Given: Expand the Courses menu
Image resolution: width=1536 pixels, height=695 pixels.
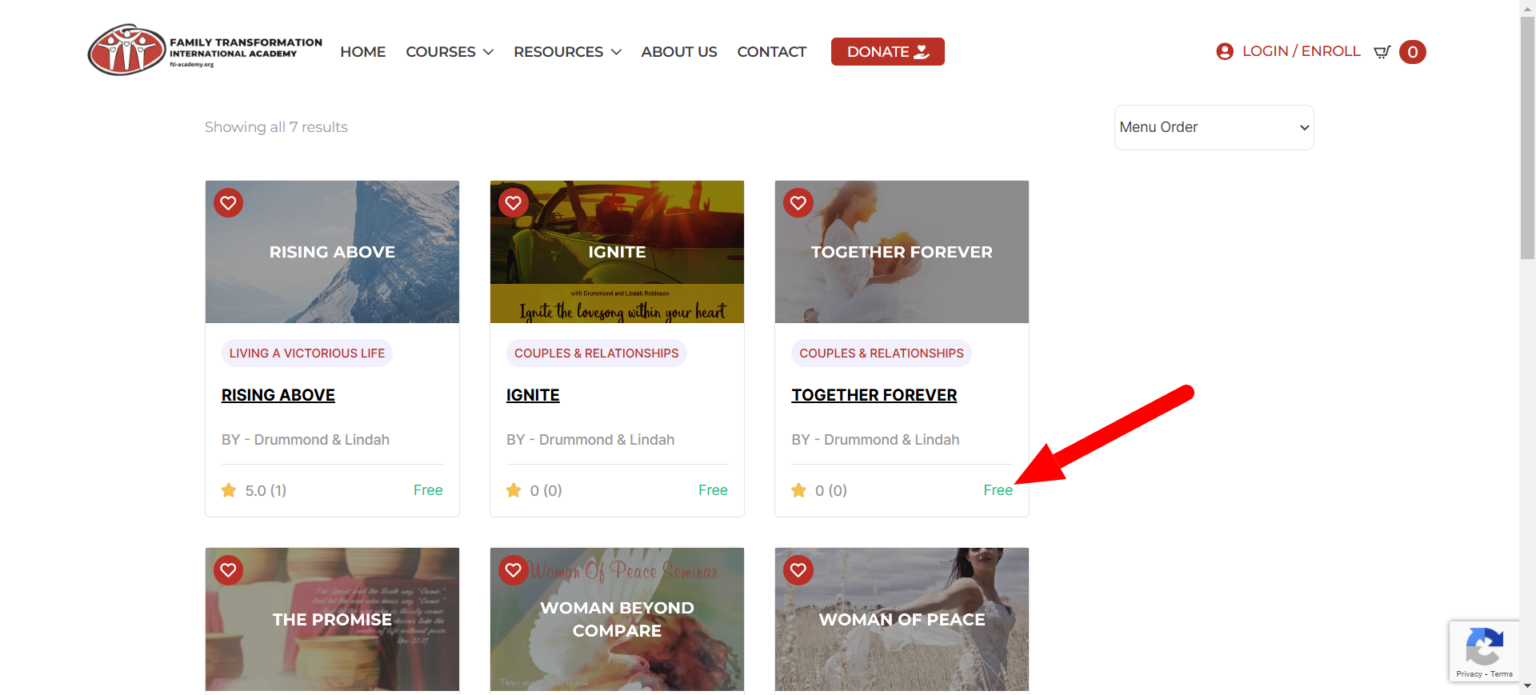Looking at the screenshot, I should 449,52.
